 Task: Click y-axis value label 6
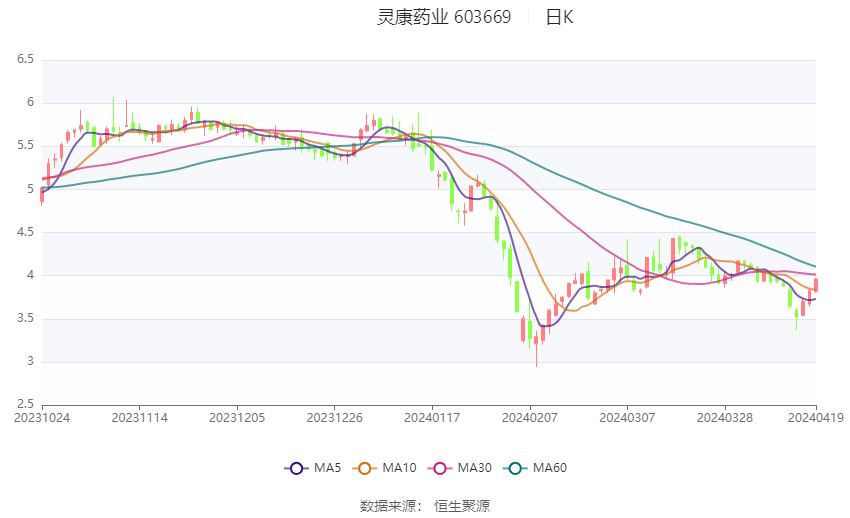[x=30, y=102]
